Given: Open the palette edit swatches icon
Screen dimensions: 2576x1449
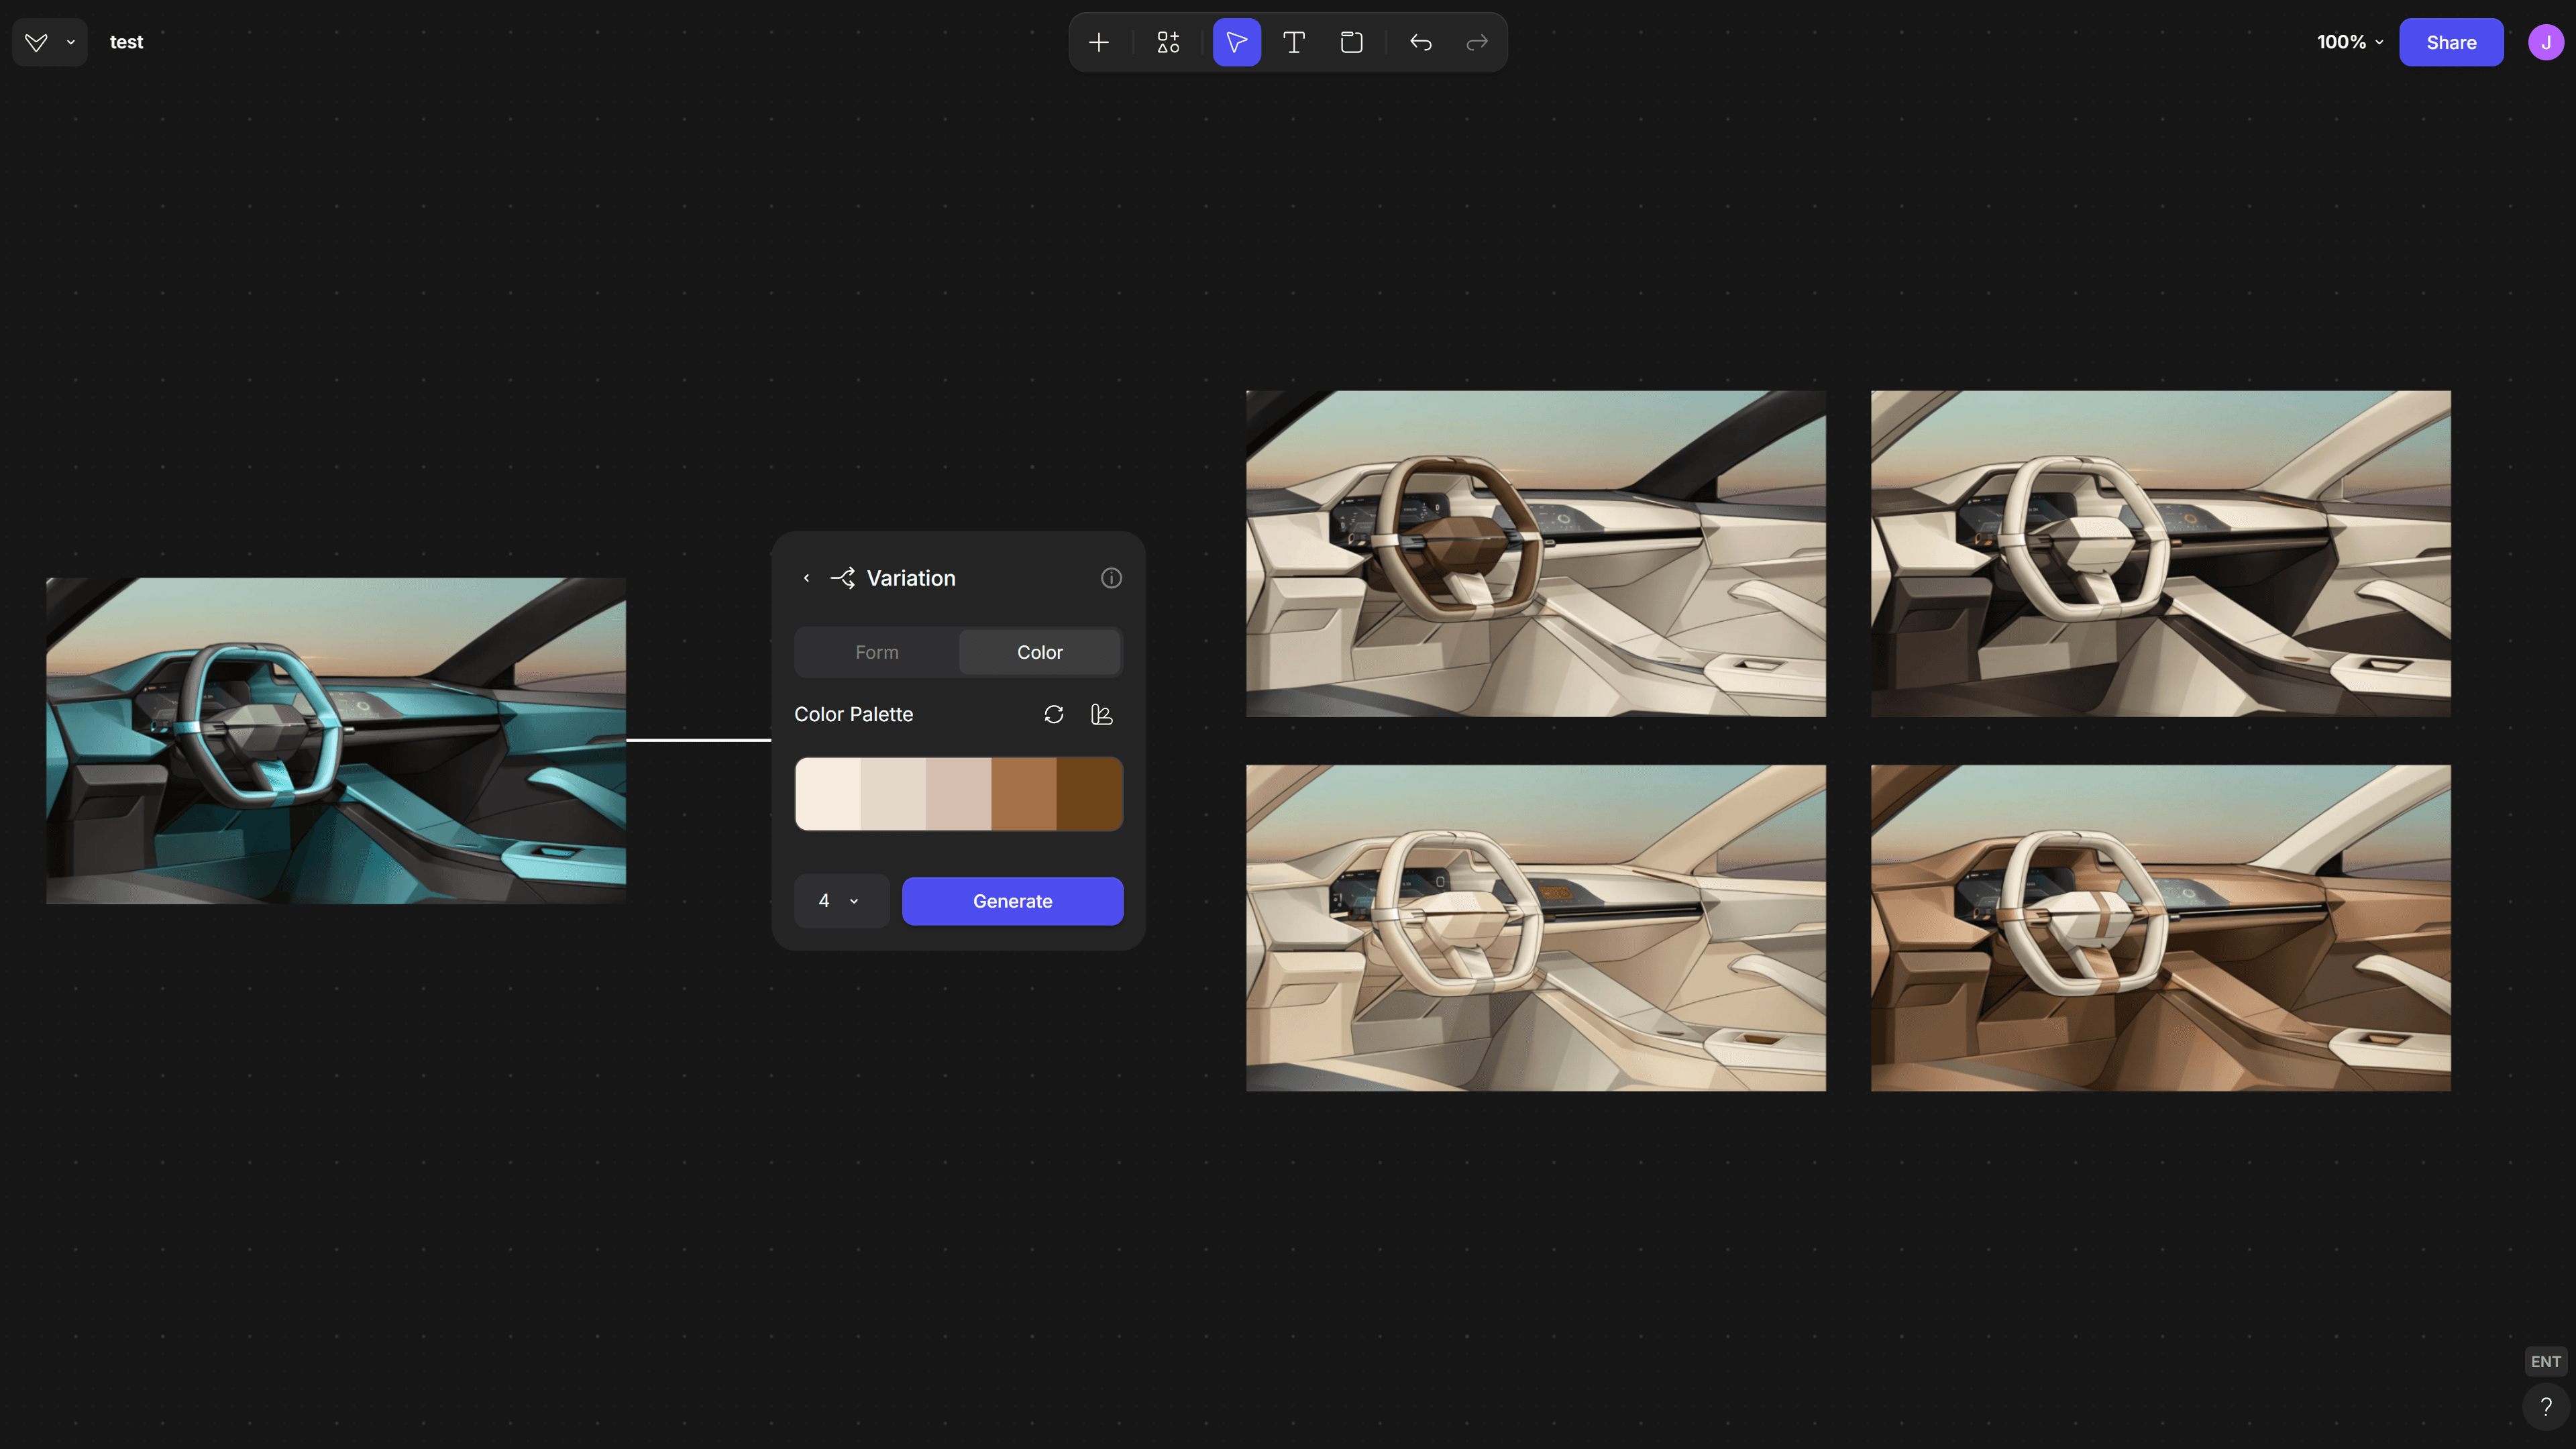Looking at the screenshot, I should coord(1101,714).
